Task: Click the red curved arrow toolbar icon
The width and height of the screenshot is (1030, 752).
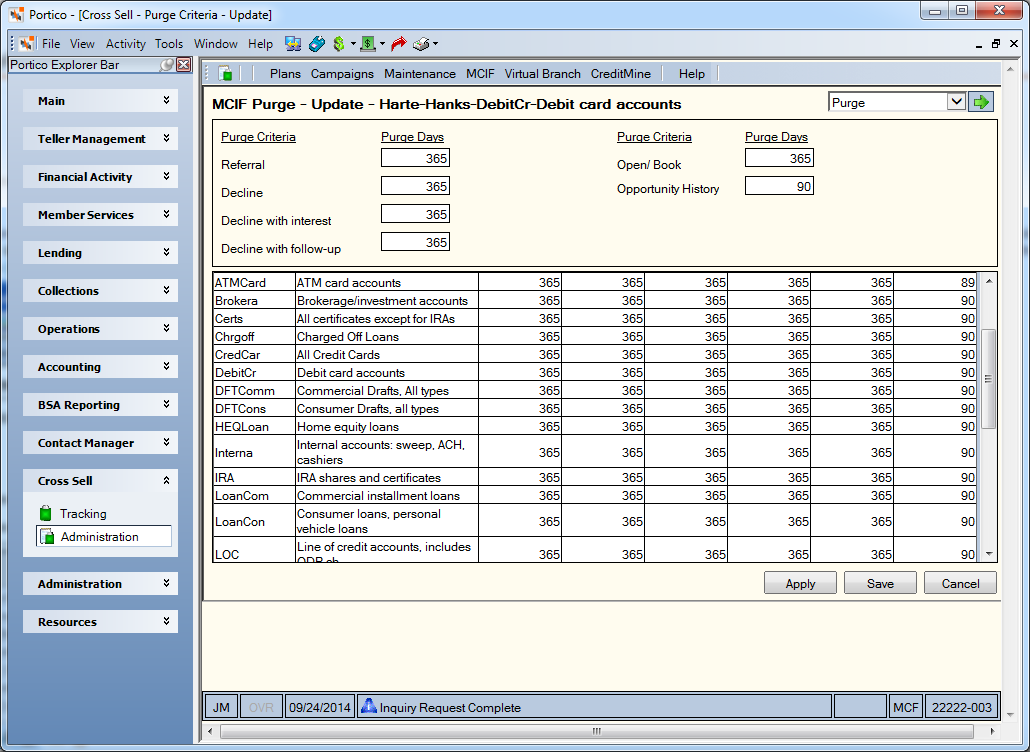Action: pyautogui.click(x=398, y=44)
